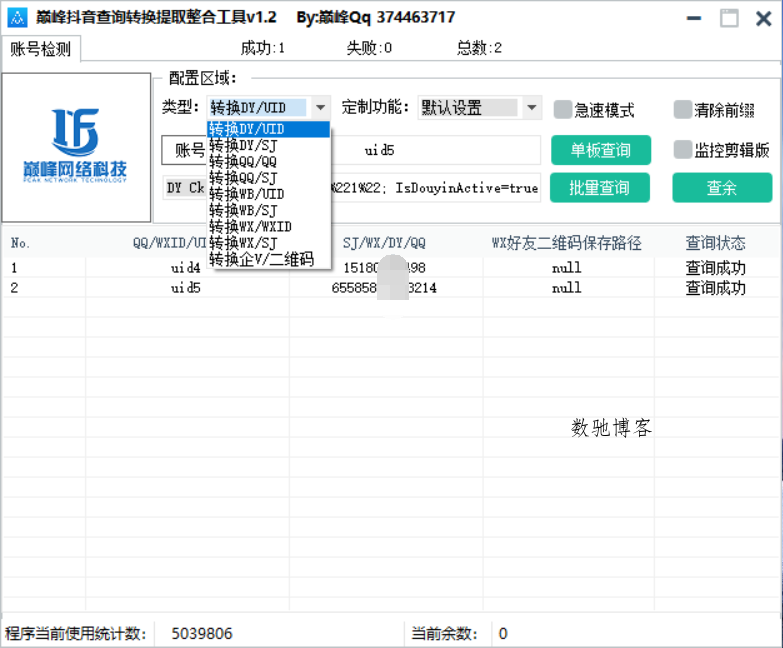The height and width of the screenshot is (648, 783).
Task: Choose 转换WX/SJ in the list
Action: (x=269, y=243)
